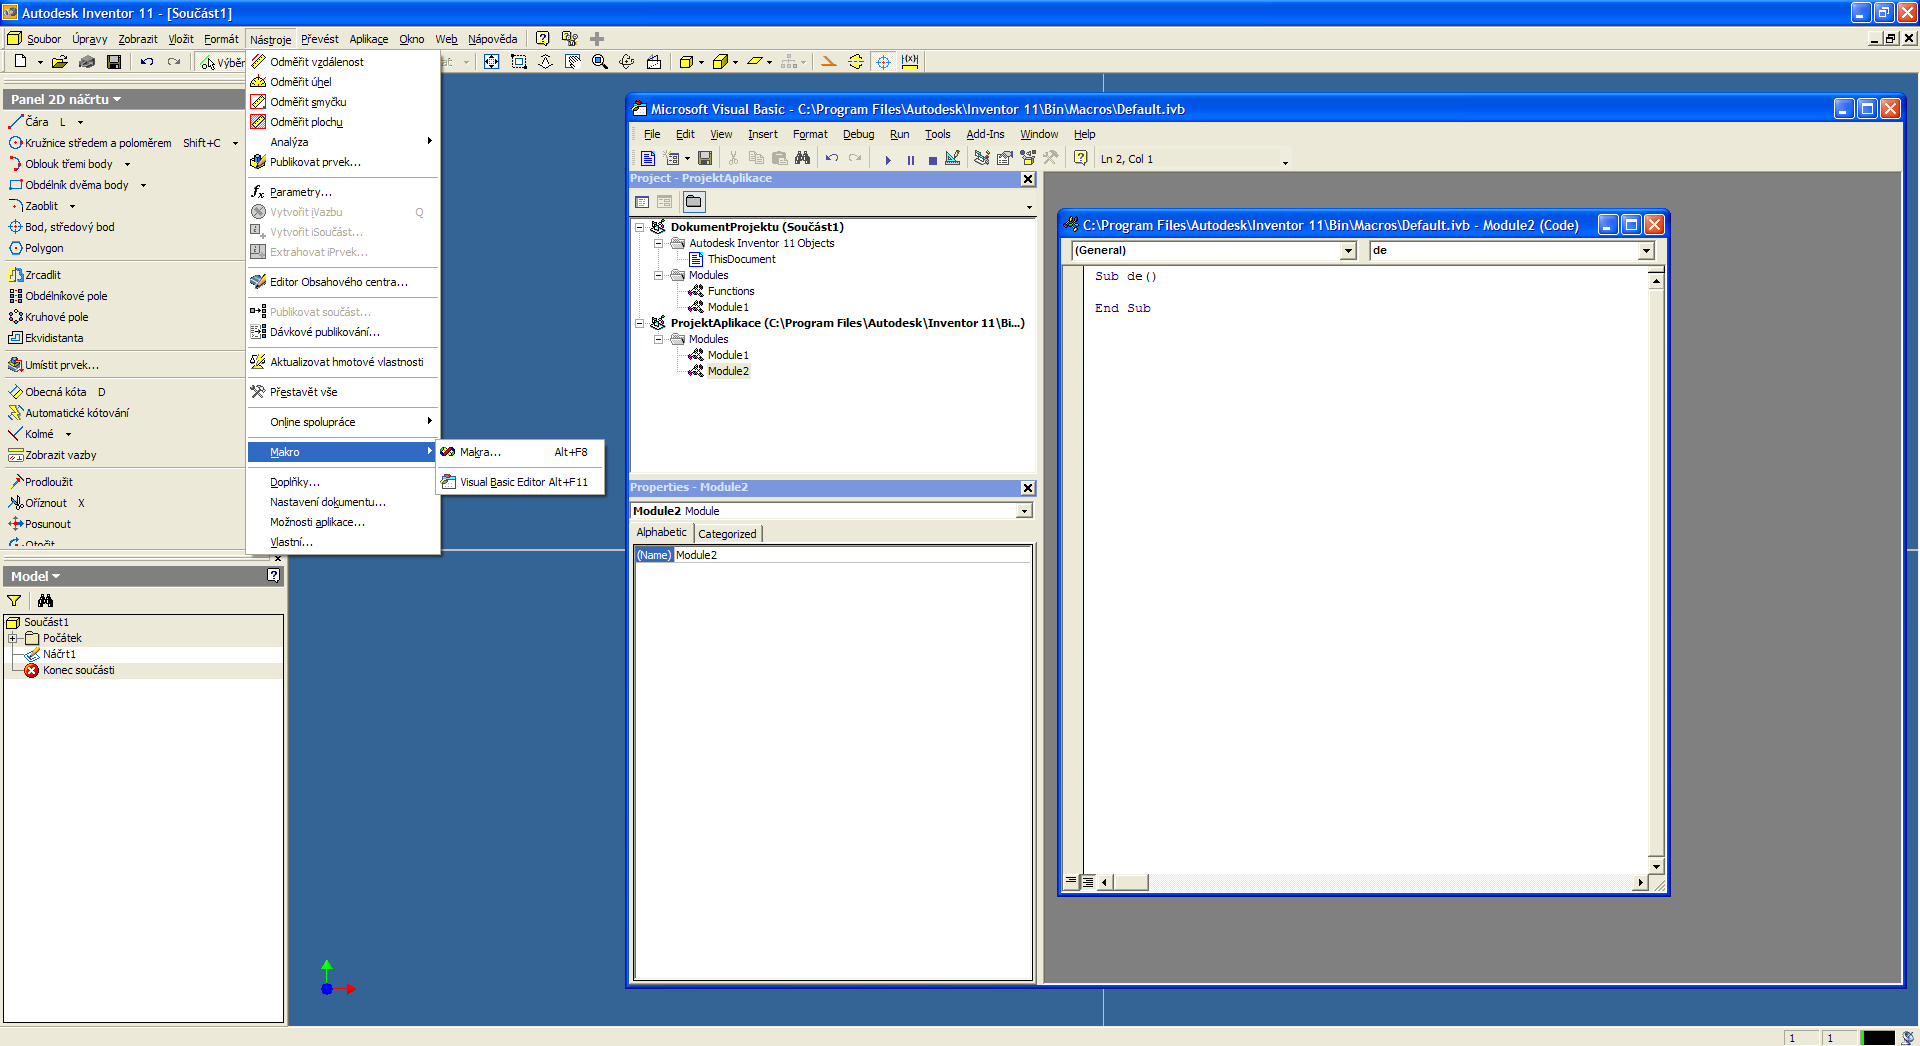
Task: Click the Look At icon in Inventor
Action: (653, 62)
